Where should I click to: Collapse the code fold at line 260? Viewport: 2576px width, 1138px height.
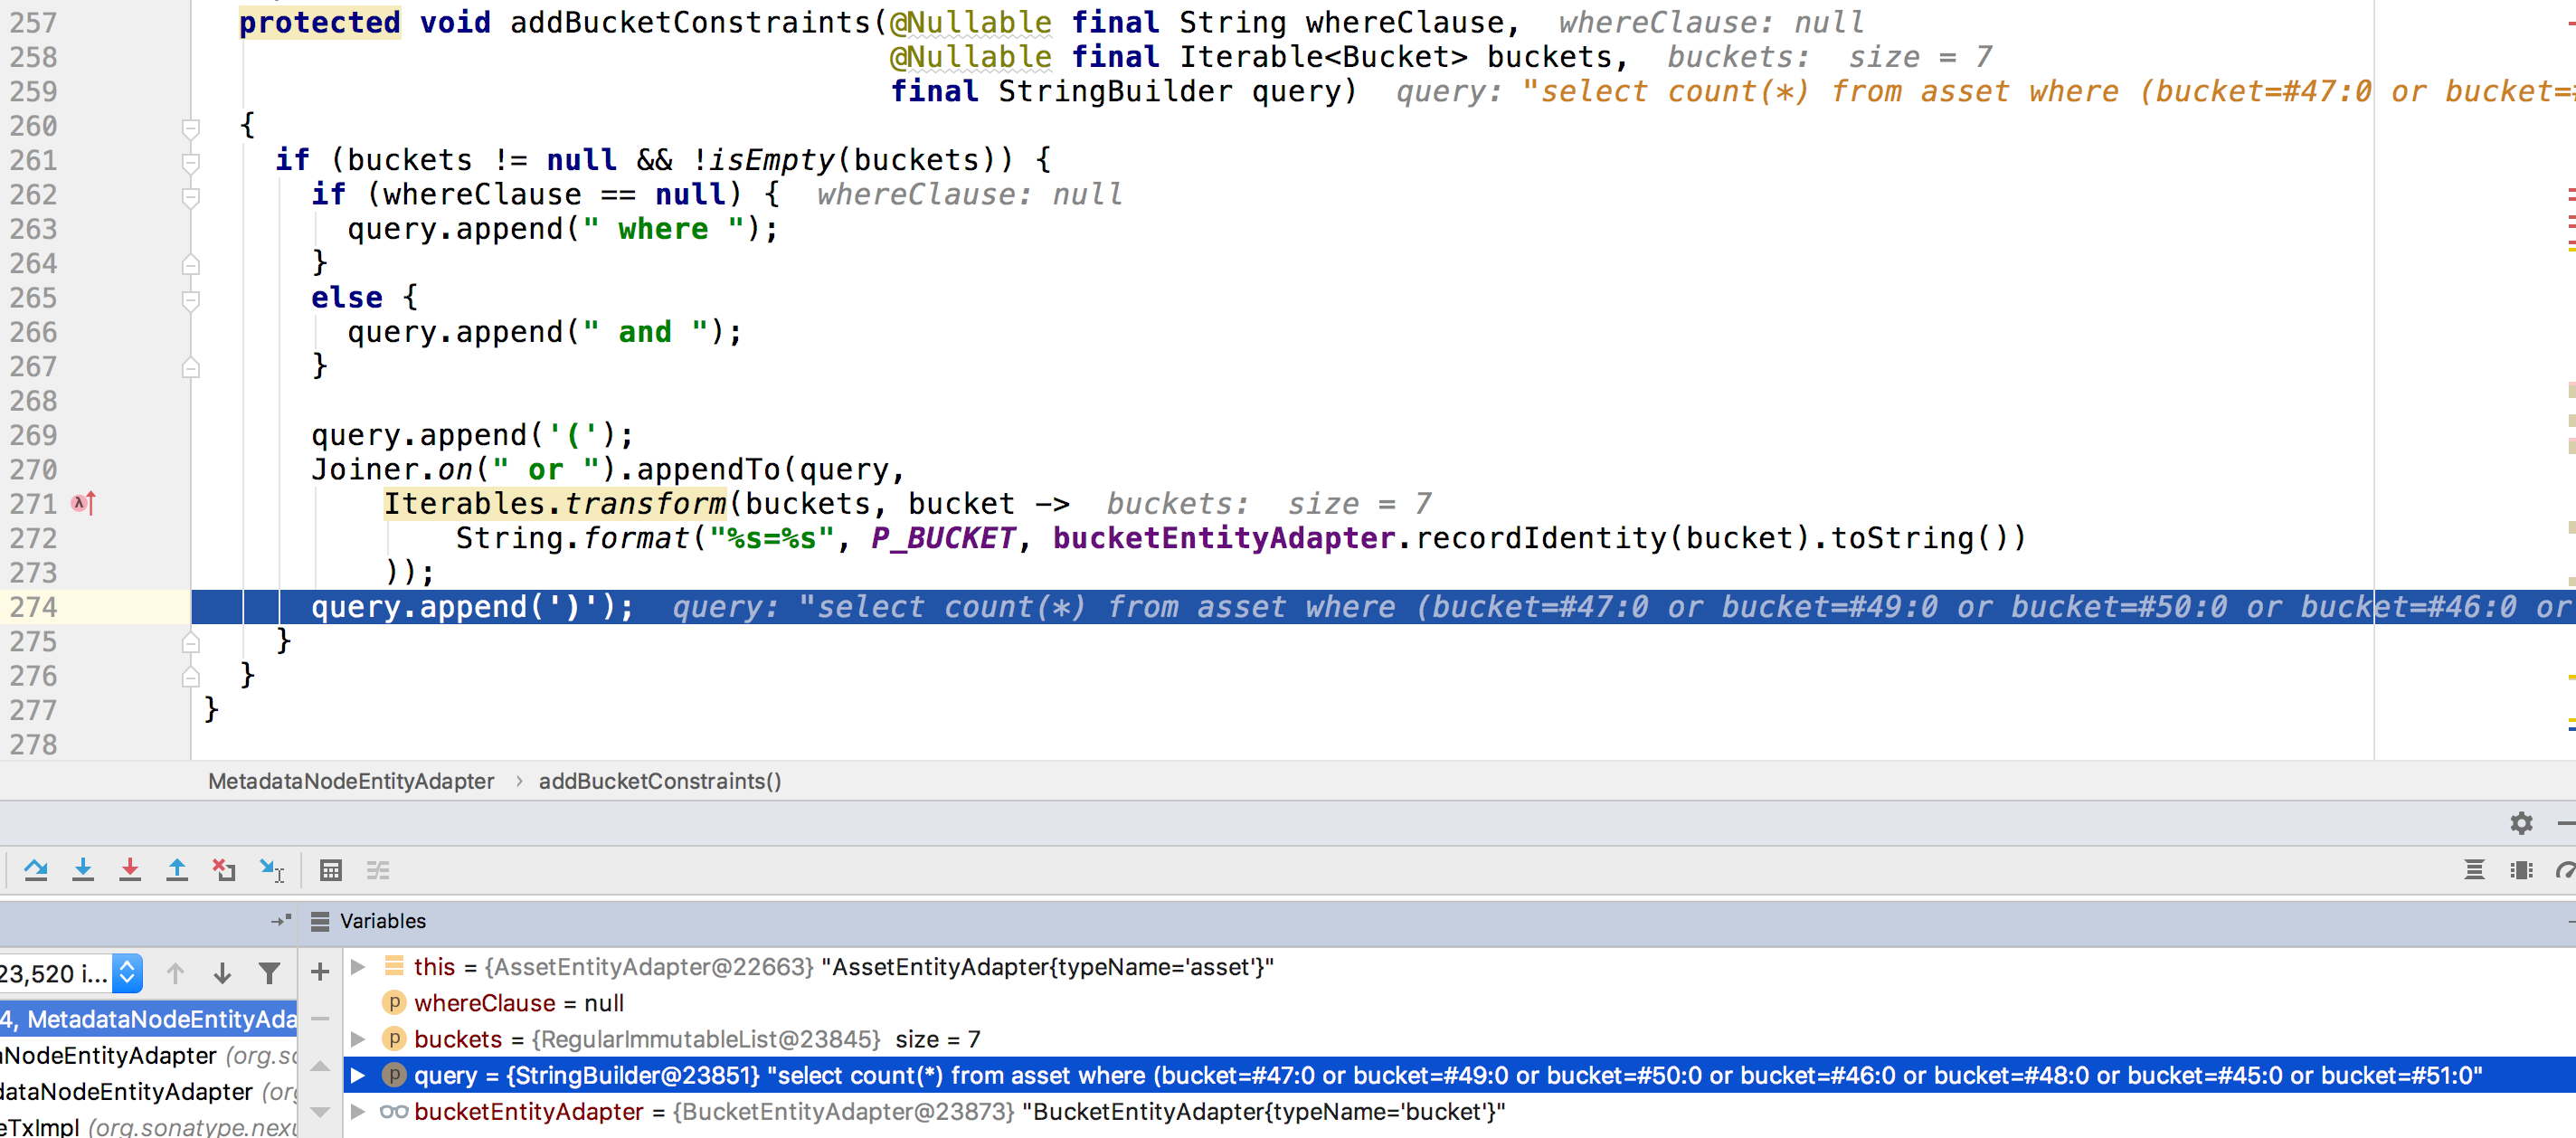tap(190, 128)
